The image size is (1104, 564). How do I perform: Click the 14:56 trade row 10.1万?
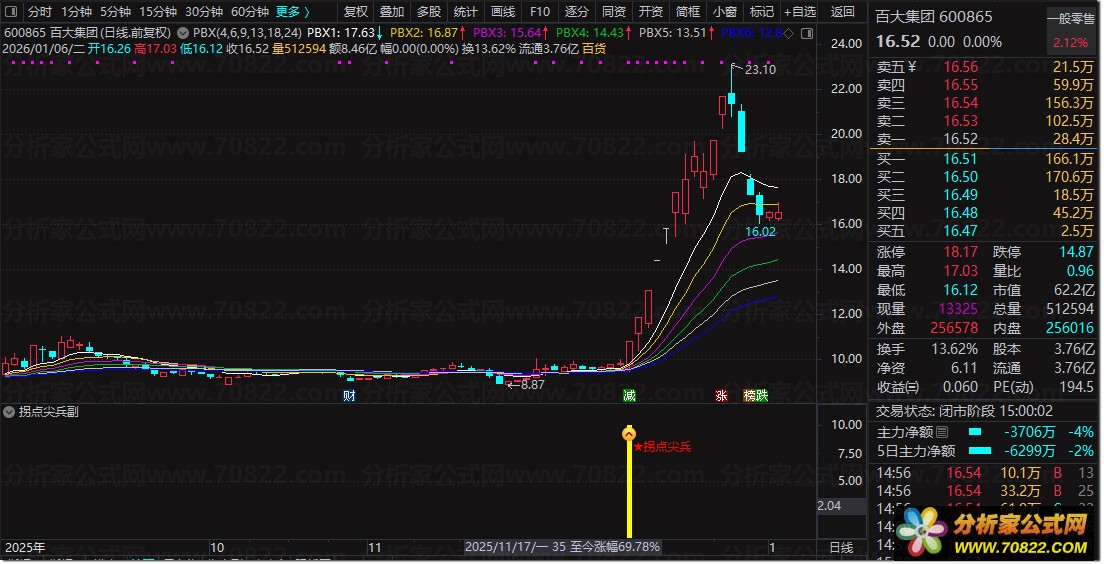coord(985,472)
